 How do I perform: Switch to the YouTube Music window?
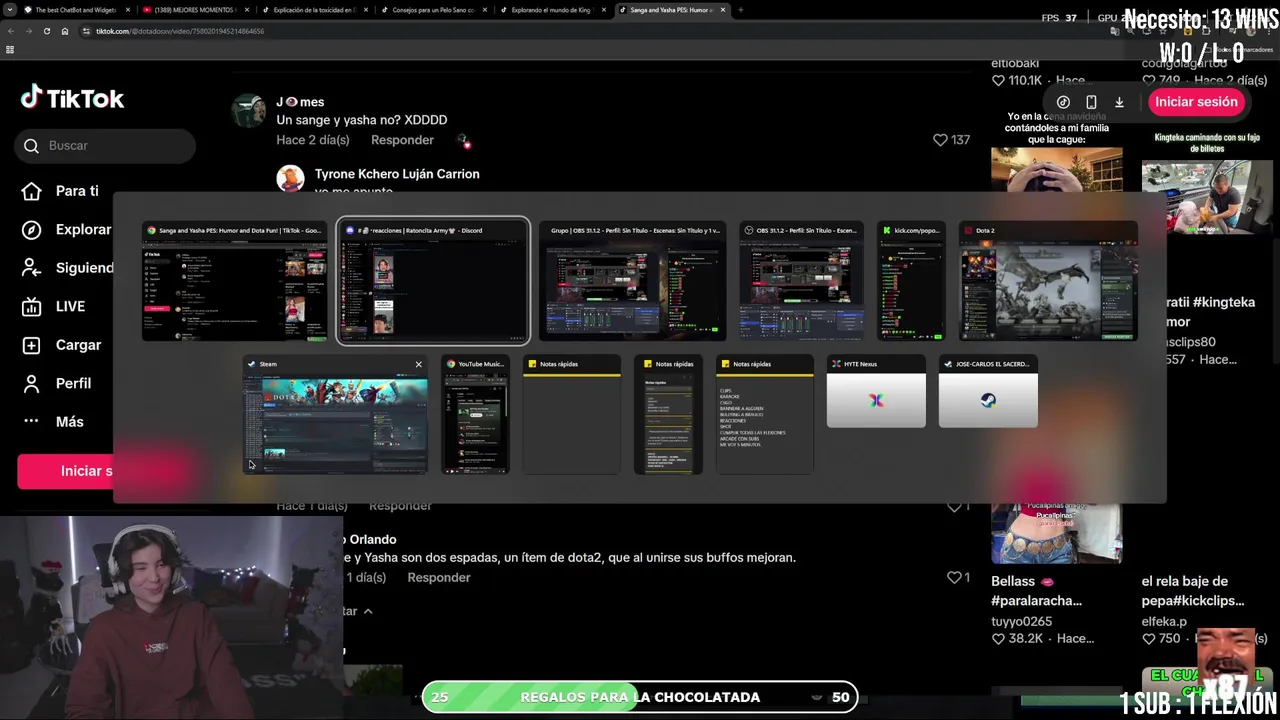point(476,415)
